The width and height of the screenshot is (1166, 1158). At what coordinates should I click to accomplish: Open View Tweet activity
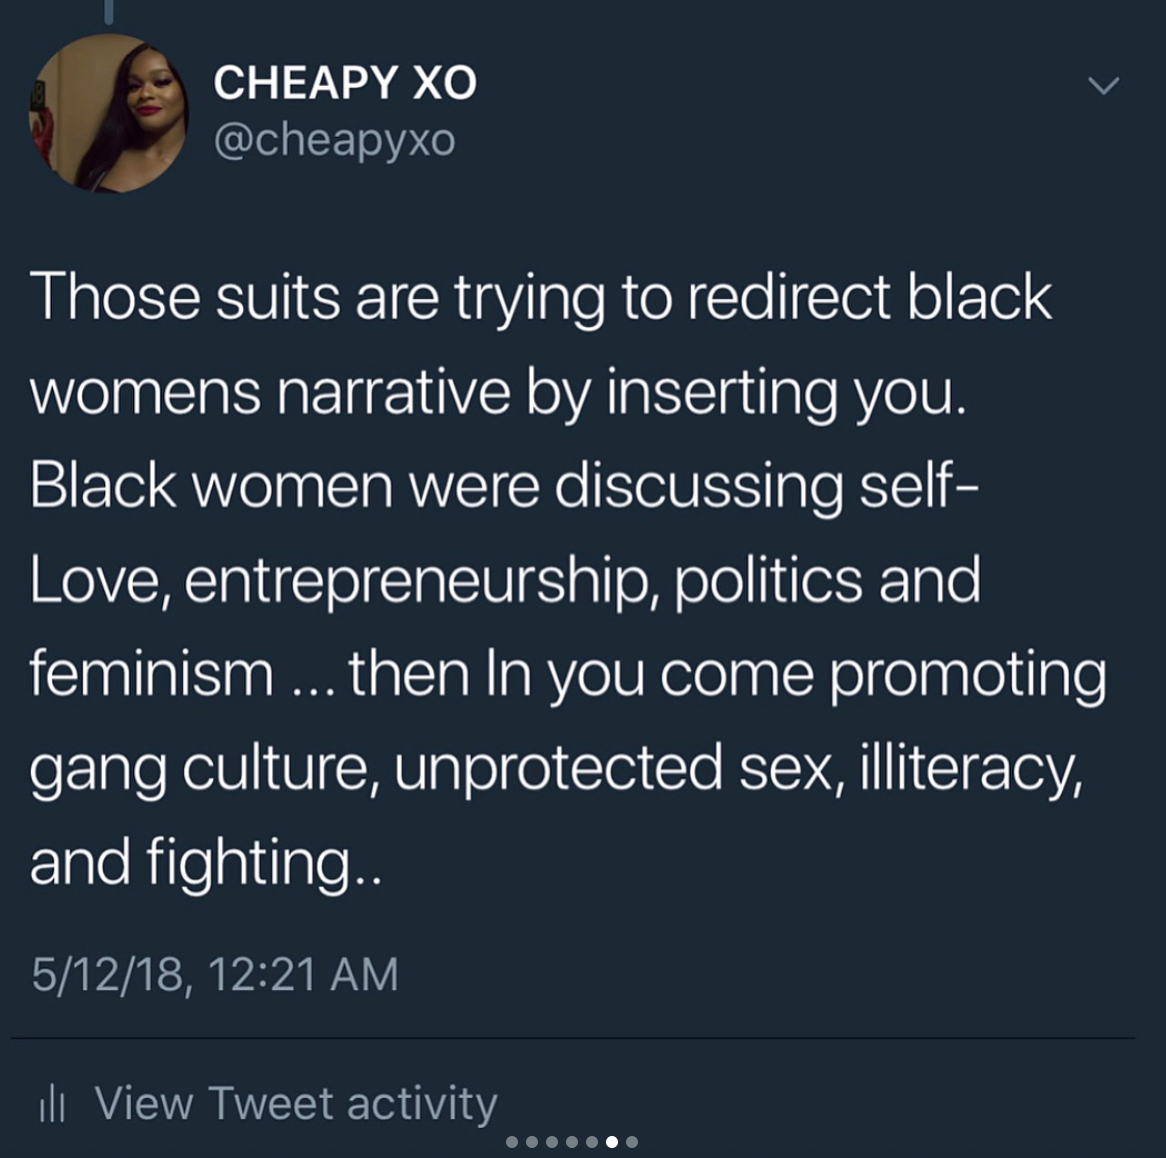coord(295,1103)
